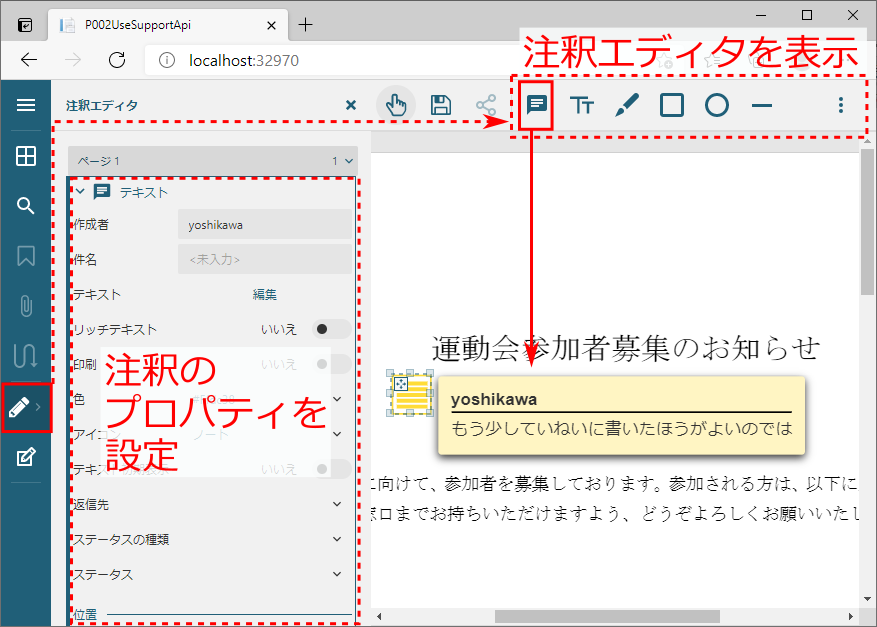Image resolution: width=877 pixels, height=627 pixels.
Task: Click the horizontal scrollbar right arrow
Action: 850,616
